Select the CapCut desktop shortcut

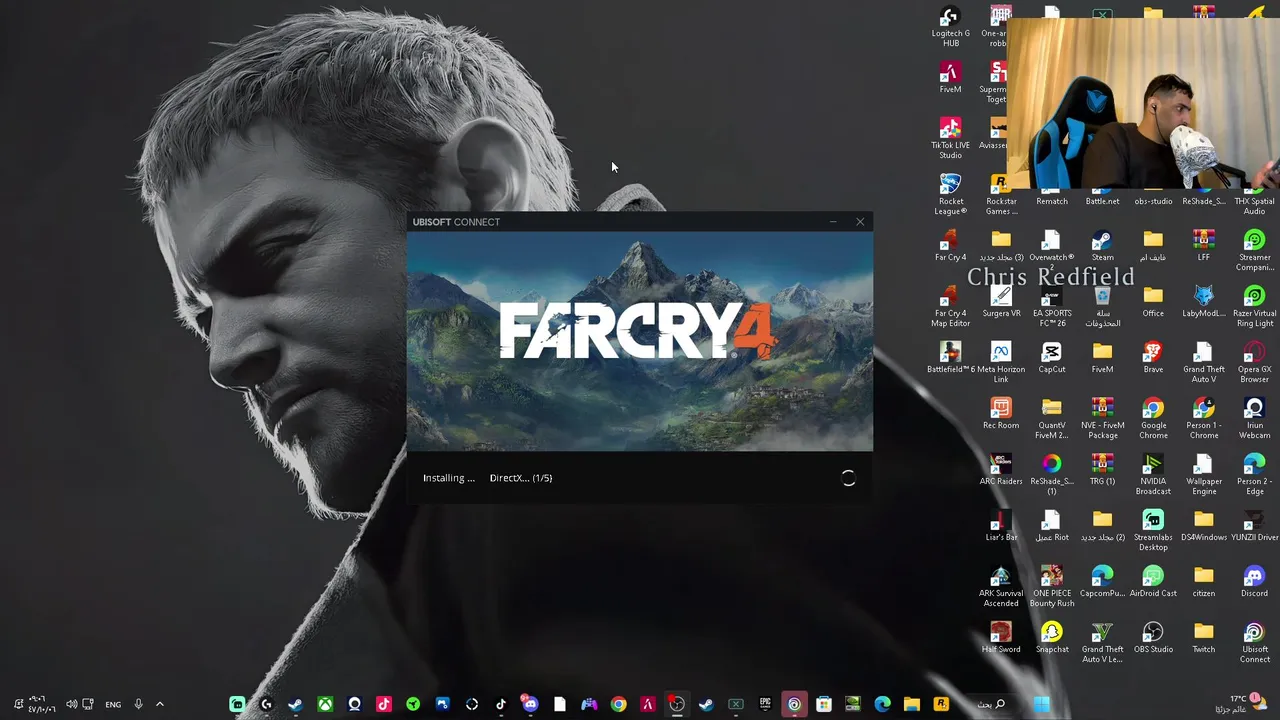[1052, 358]
